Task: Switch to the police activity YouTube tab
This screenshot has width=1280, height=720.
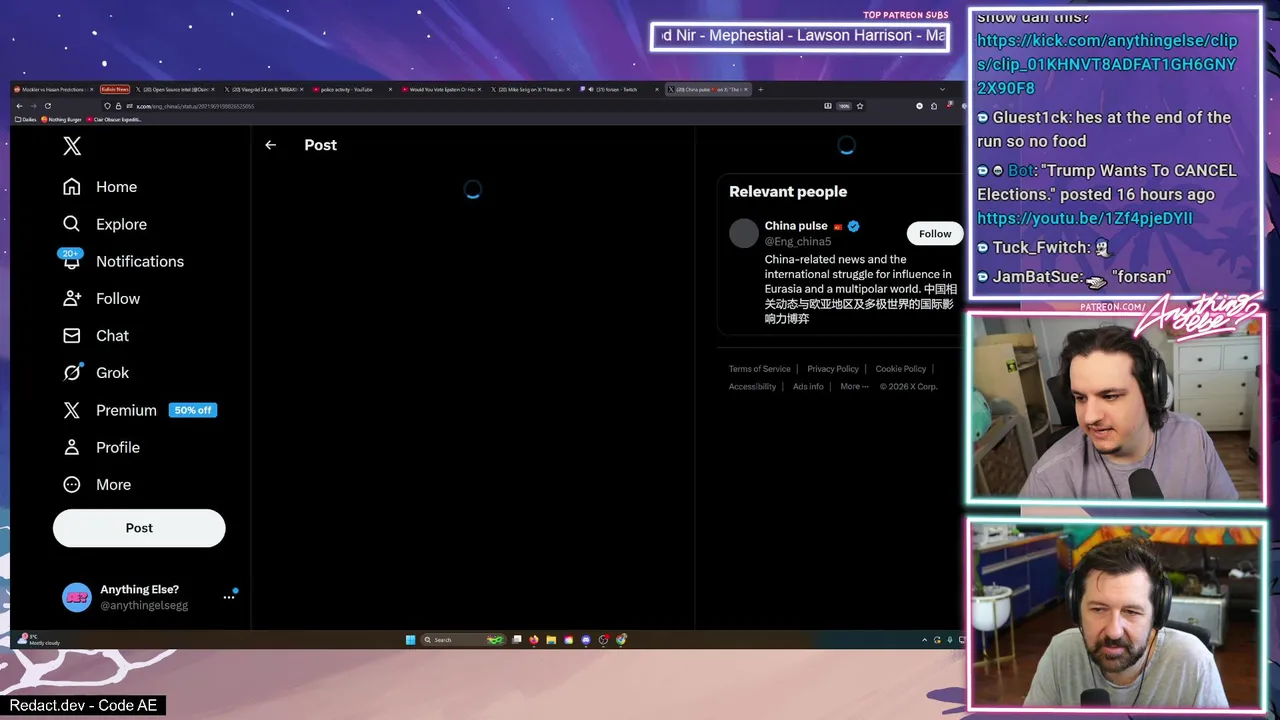Action: (352, 89)
